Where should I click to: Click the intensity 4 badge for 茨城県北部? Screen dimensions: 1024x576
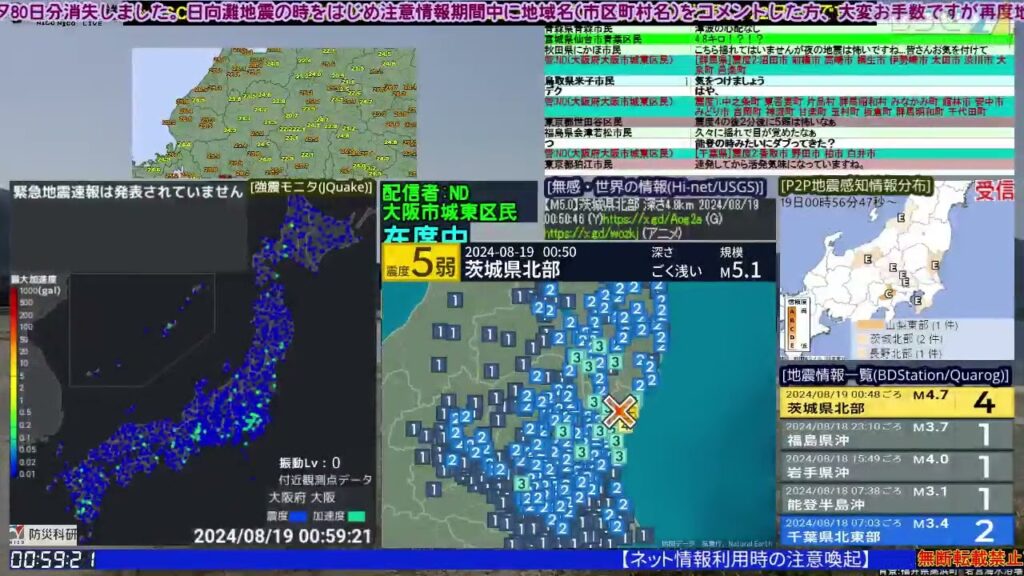point(987,401)
